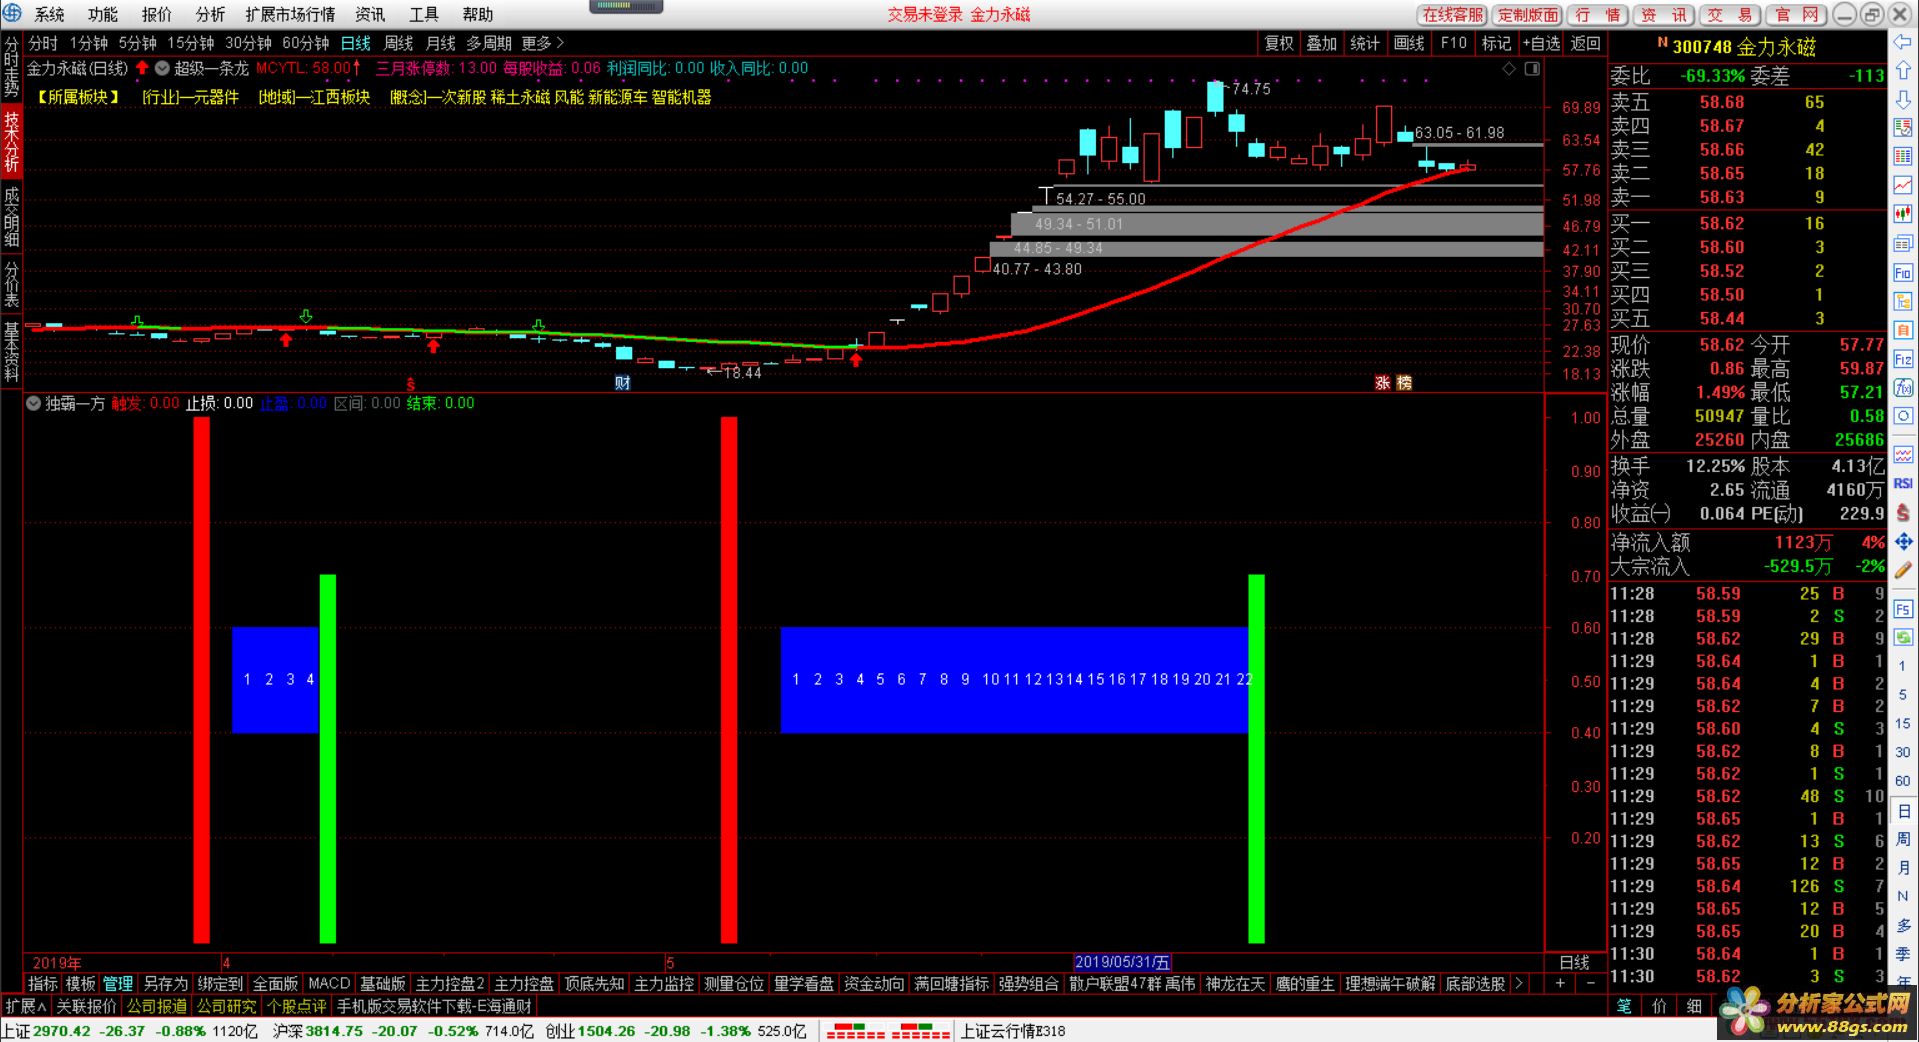This screenshot has height=1042, width=1919.
Task: Open the 功能 menu
Action: pos(102,14)
